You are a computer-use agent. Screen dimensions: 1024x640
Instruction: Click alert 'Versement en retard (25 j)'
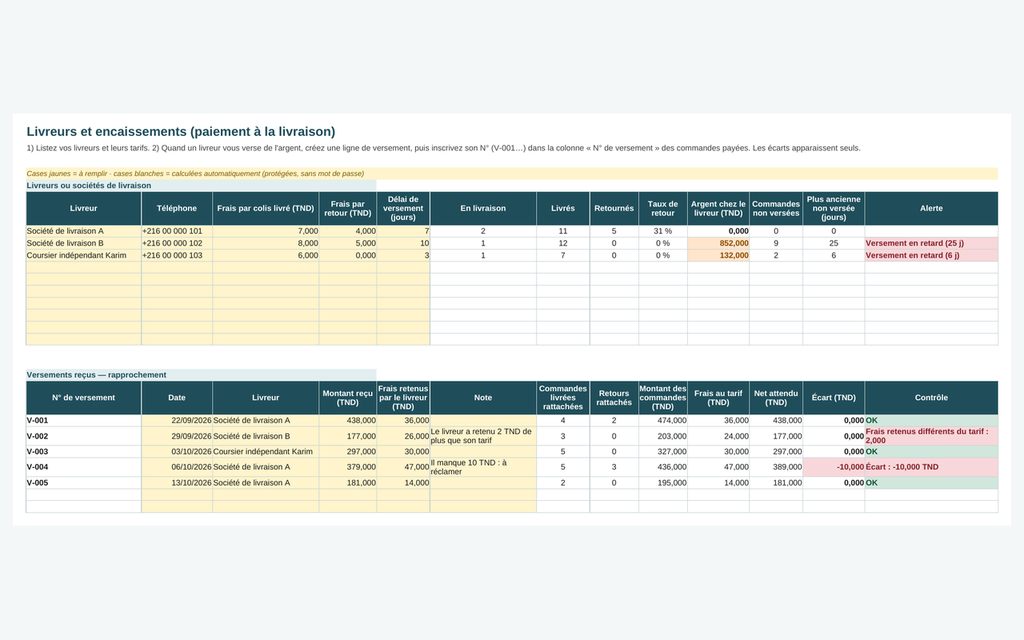tap(931, 243)
